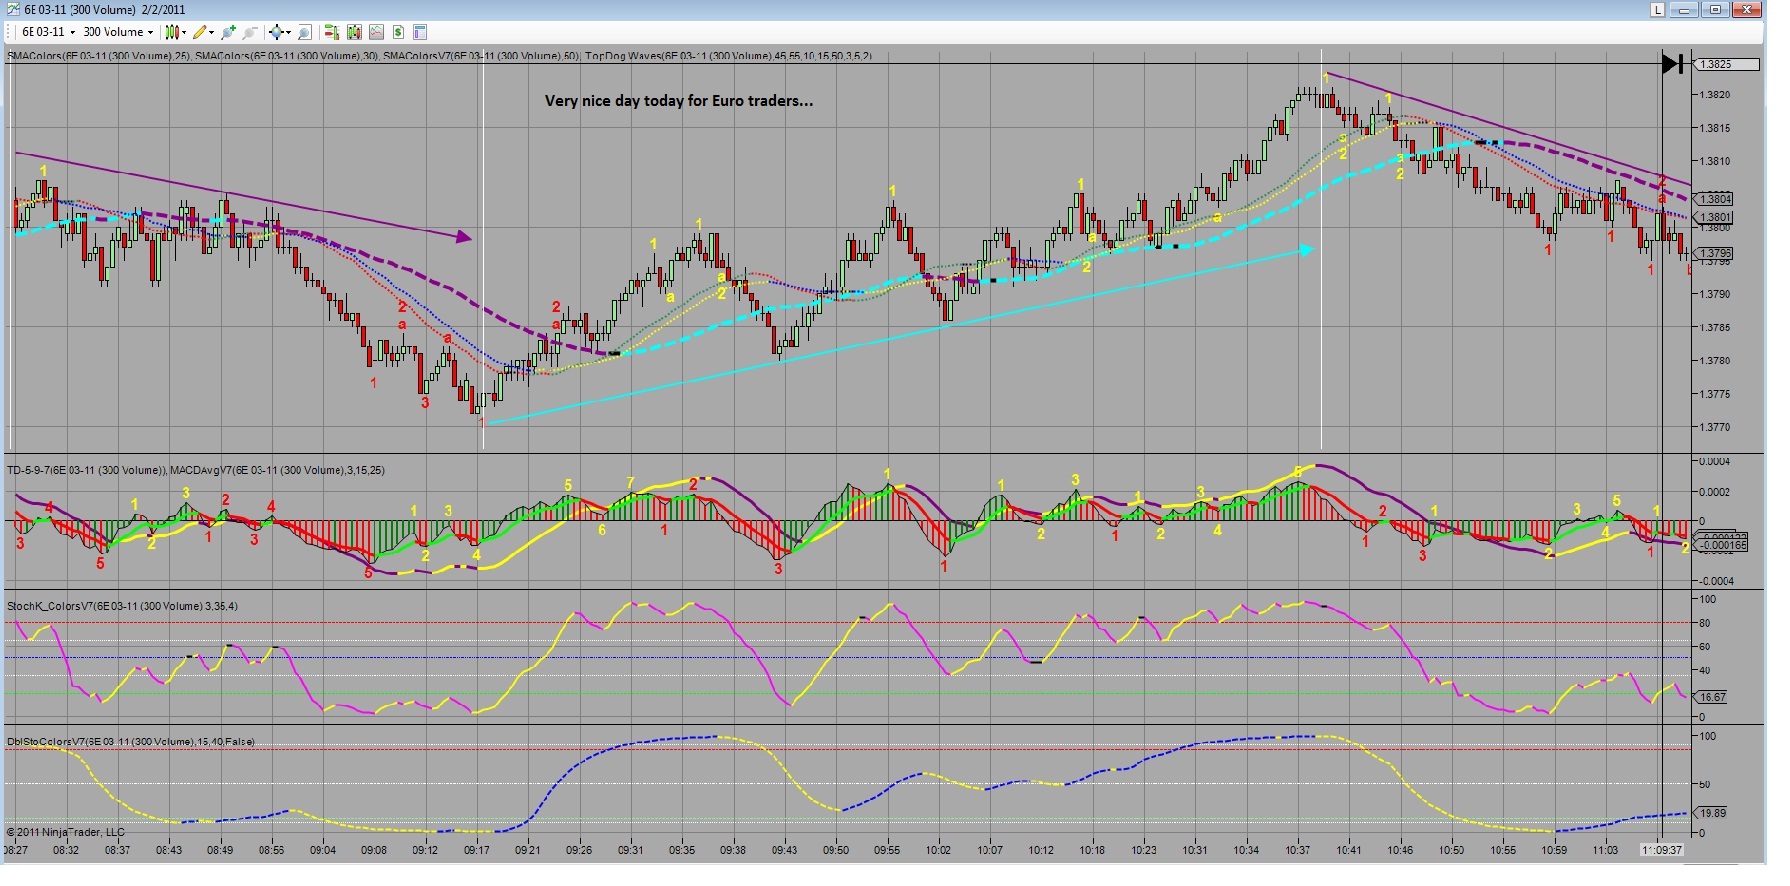This screenshot has height=886, width=1790.
Task: Select the cyan trend line arrowhead
Action: click(1306, 250)
